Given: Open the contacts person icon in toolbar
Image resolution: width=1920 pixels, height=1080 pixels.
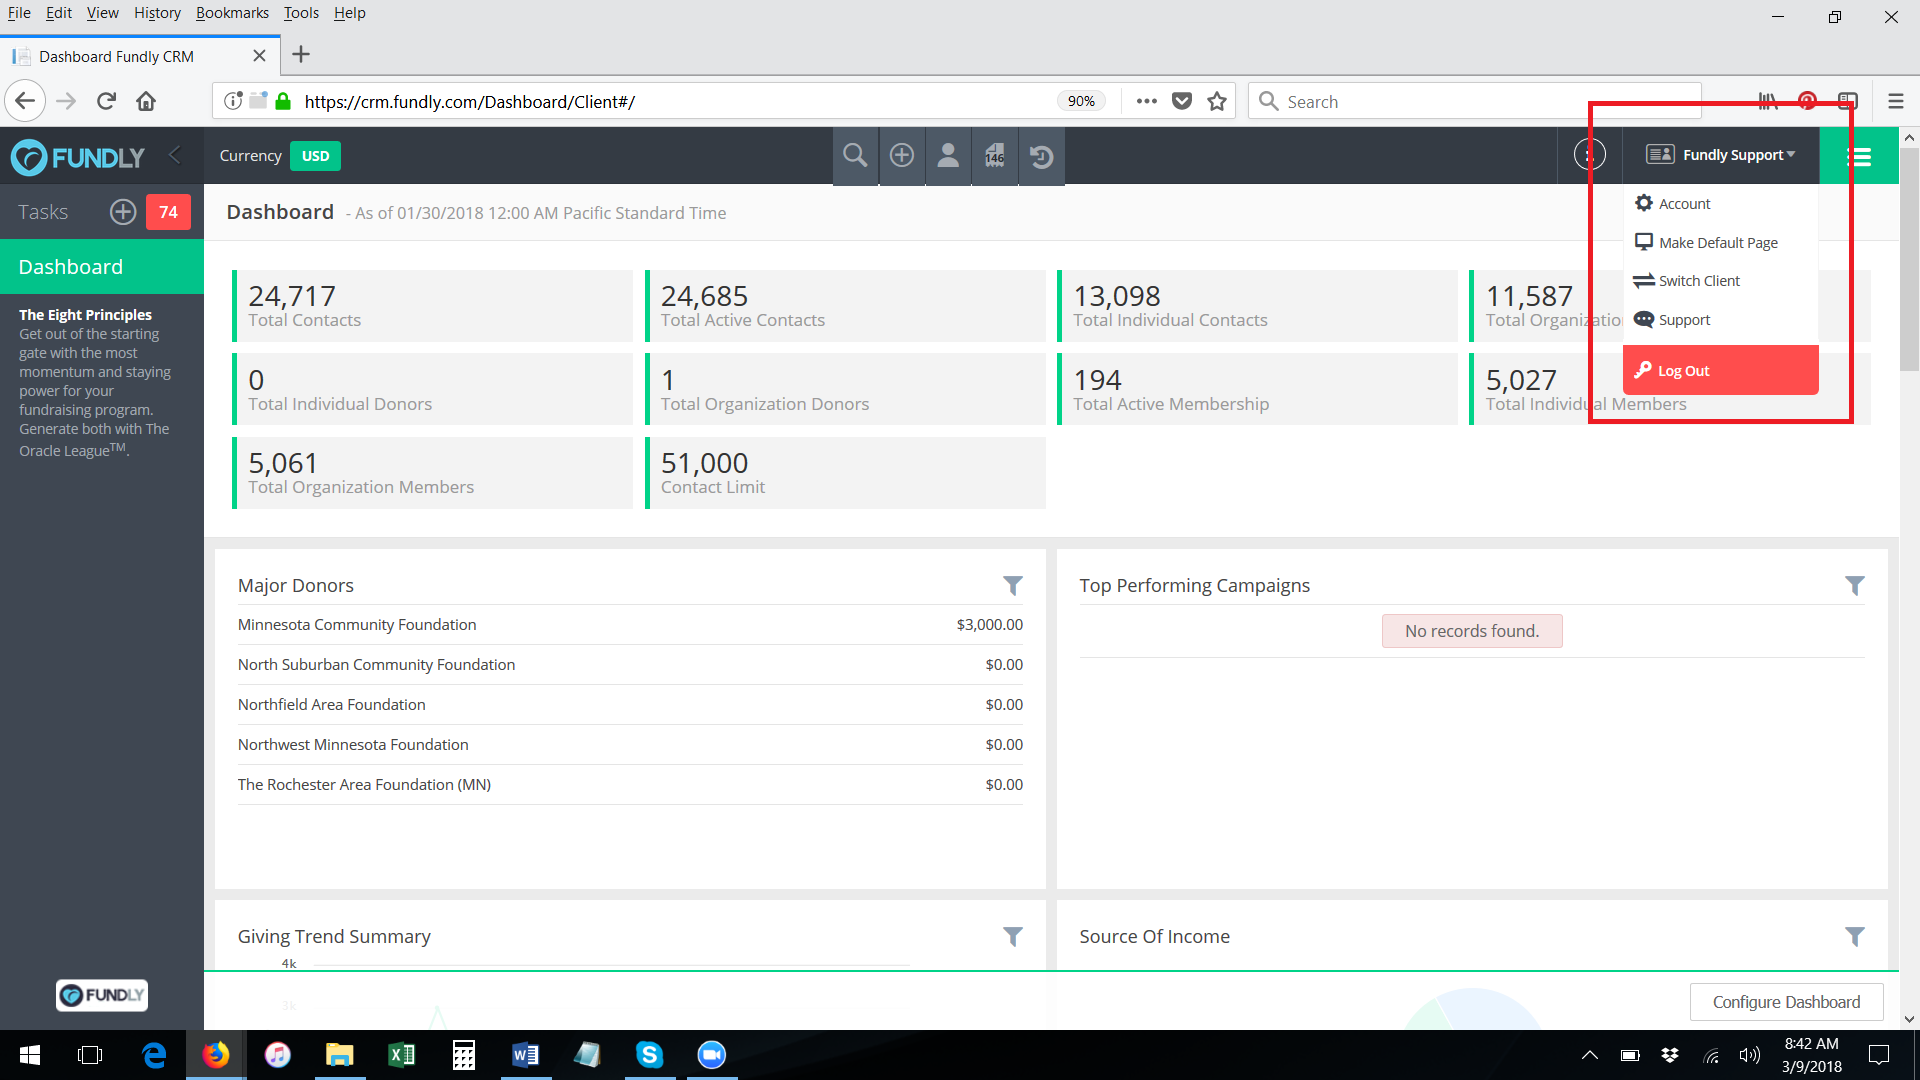Looking at the screenshot, I should 948,156.
